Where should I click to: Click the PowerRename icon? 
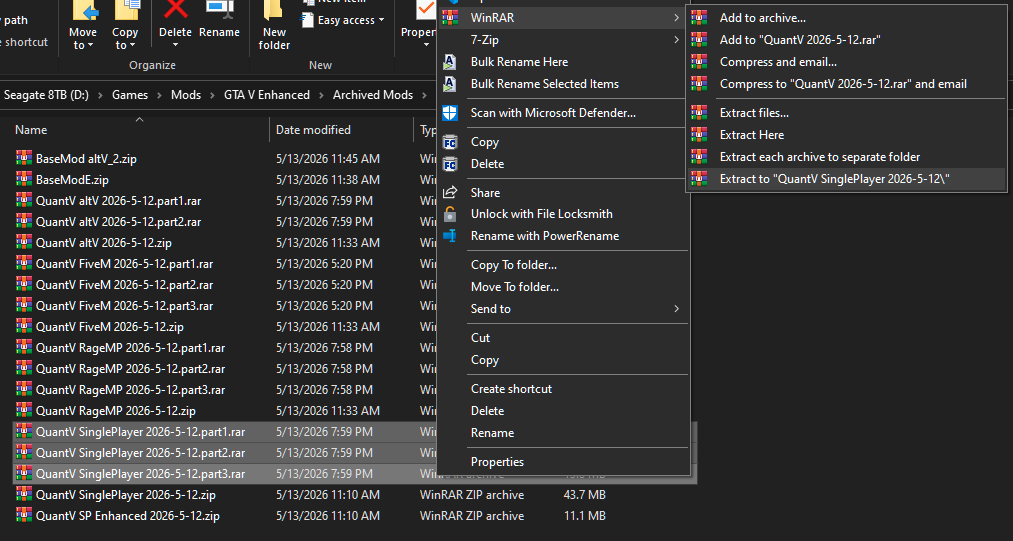pos(450,236)
